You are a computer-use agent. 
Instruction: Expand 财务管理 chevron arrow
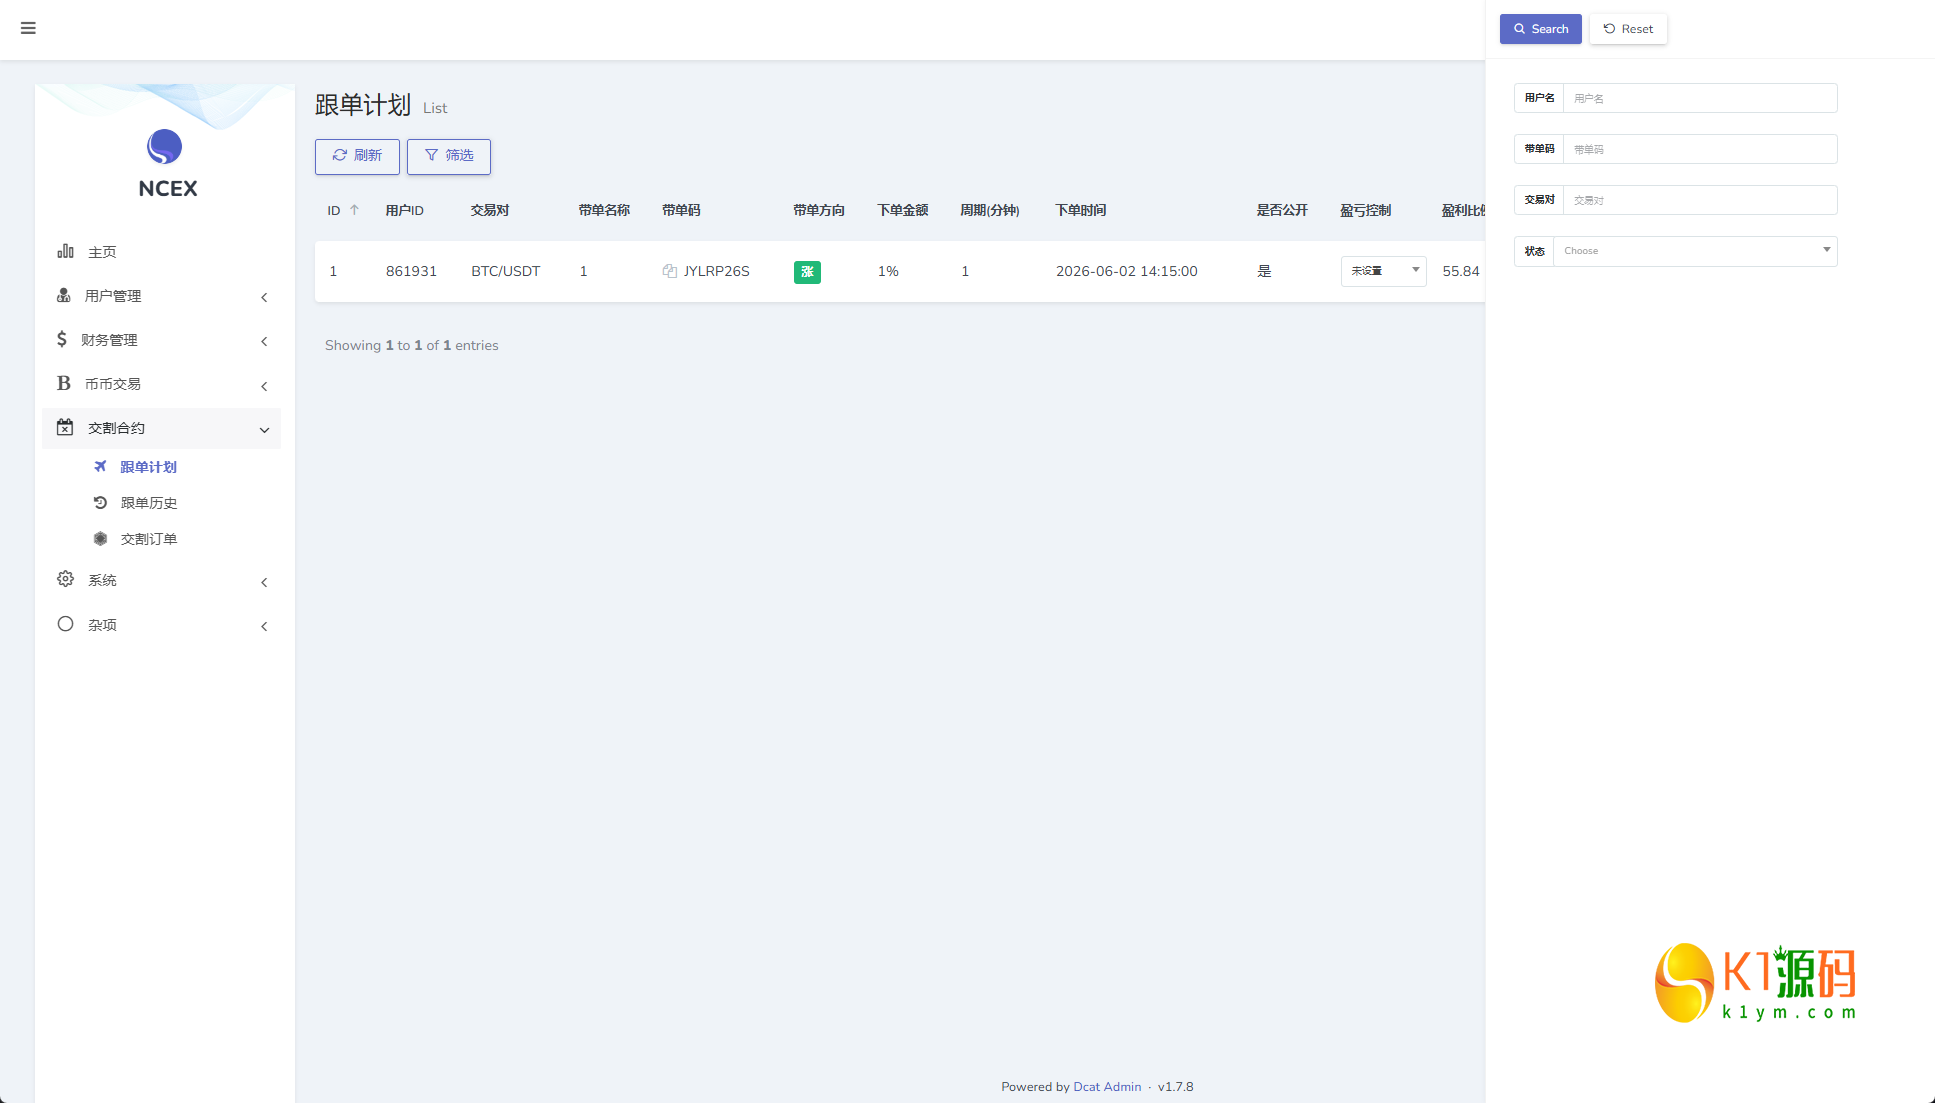click(264, 341)
